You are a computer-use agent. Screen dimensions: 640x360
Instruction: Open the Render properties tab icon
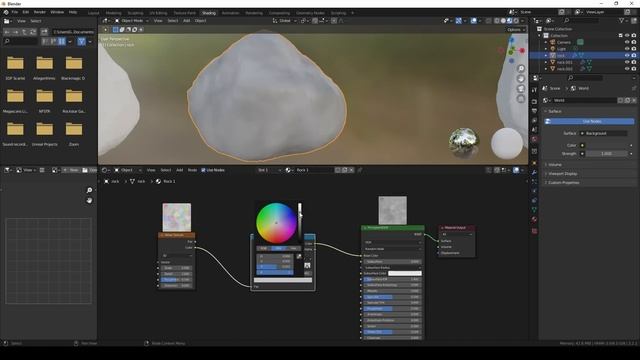coord(534,101)
